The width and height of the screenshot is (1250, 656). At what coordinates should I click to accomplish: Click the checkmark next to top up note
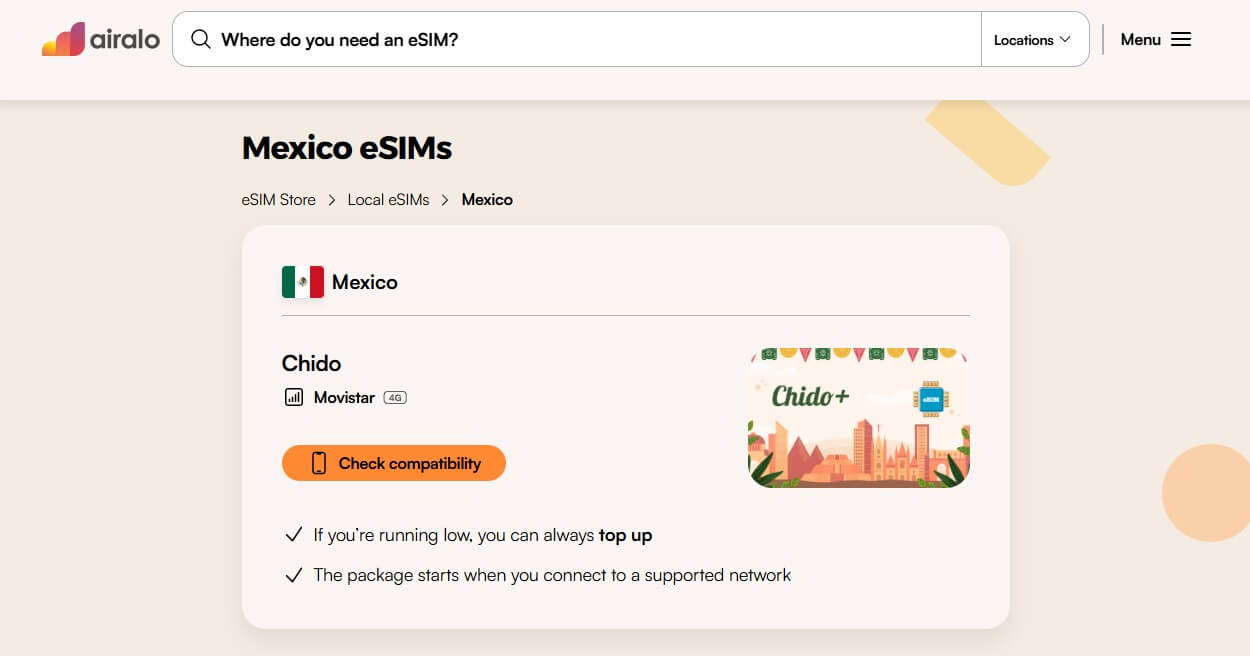293,534
